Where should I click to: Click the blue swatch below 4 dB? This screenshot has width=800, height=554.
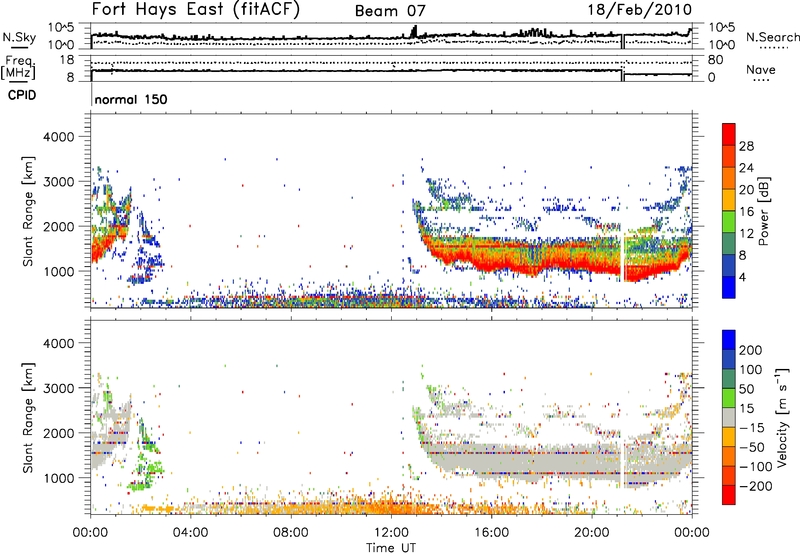(729, 288)
